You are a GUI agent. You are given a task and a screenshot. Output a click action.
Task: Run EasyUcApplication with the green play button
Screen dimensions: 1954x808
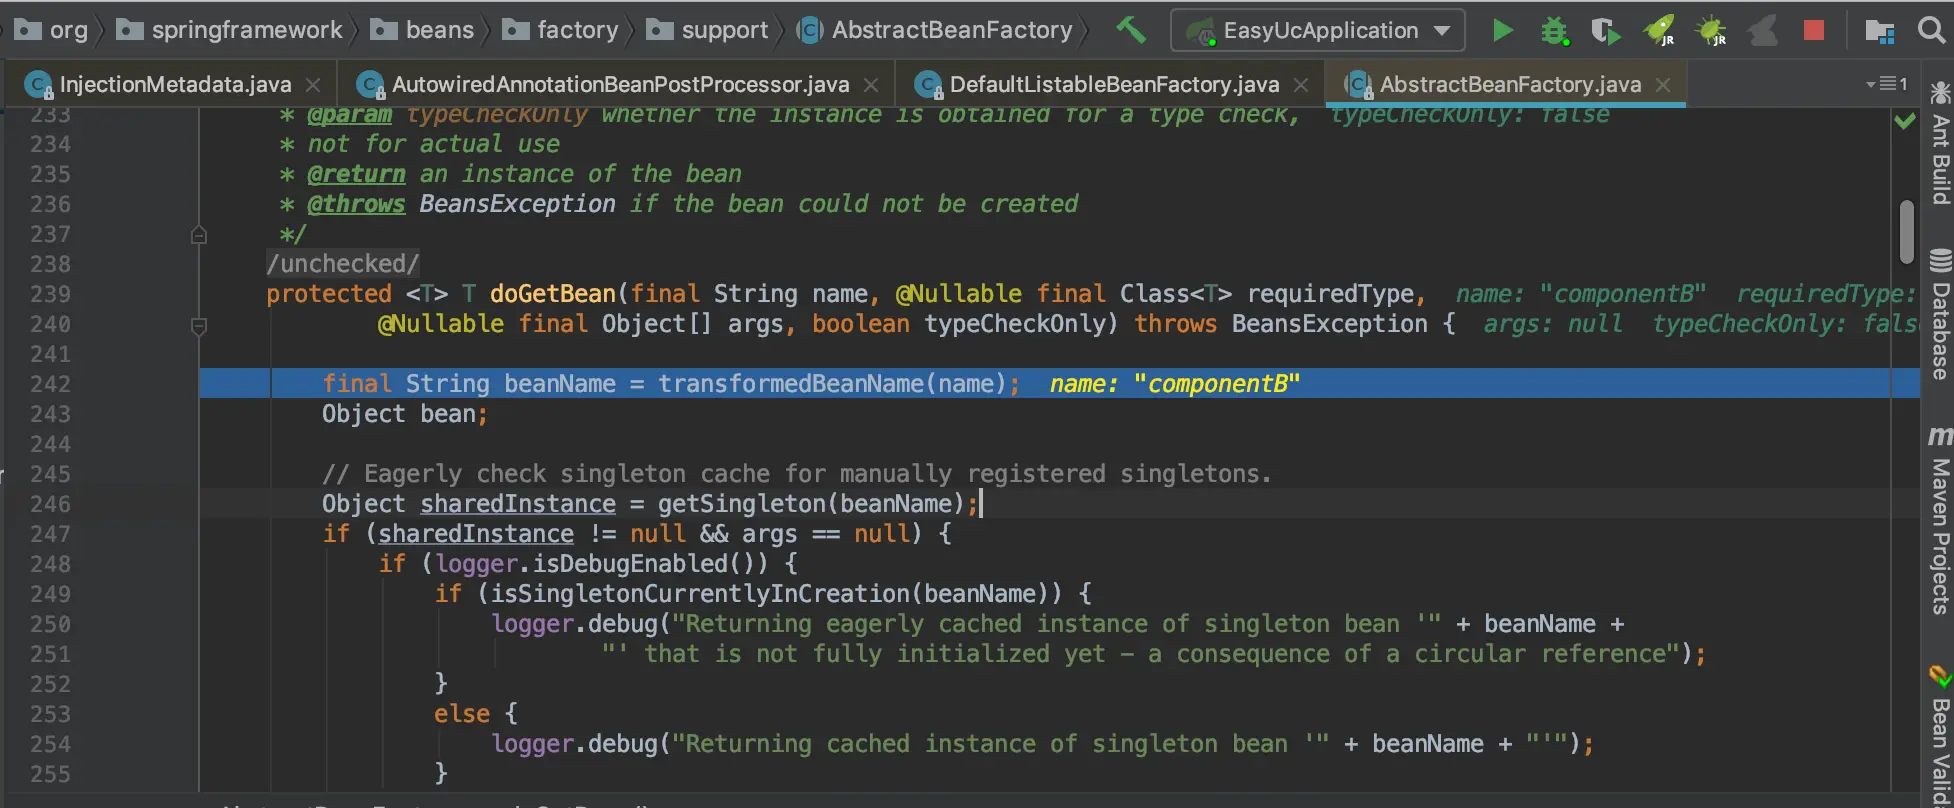click(x=1502, y=30)
